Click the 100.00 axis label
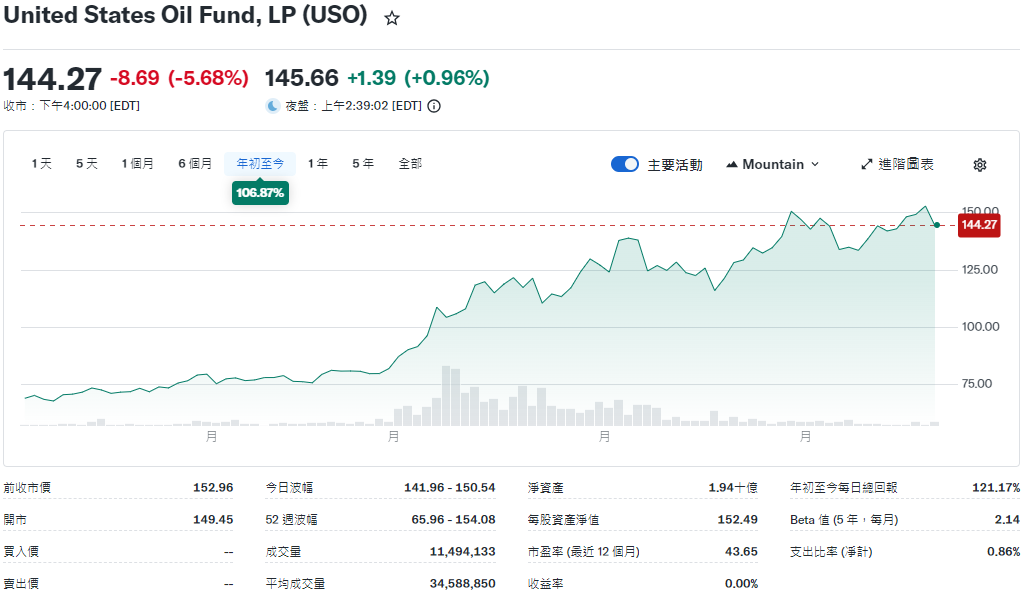Screen dimensions: 1029x594 click(980, 327)
